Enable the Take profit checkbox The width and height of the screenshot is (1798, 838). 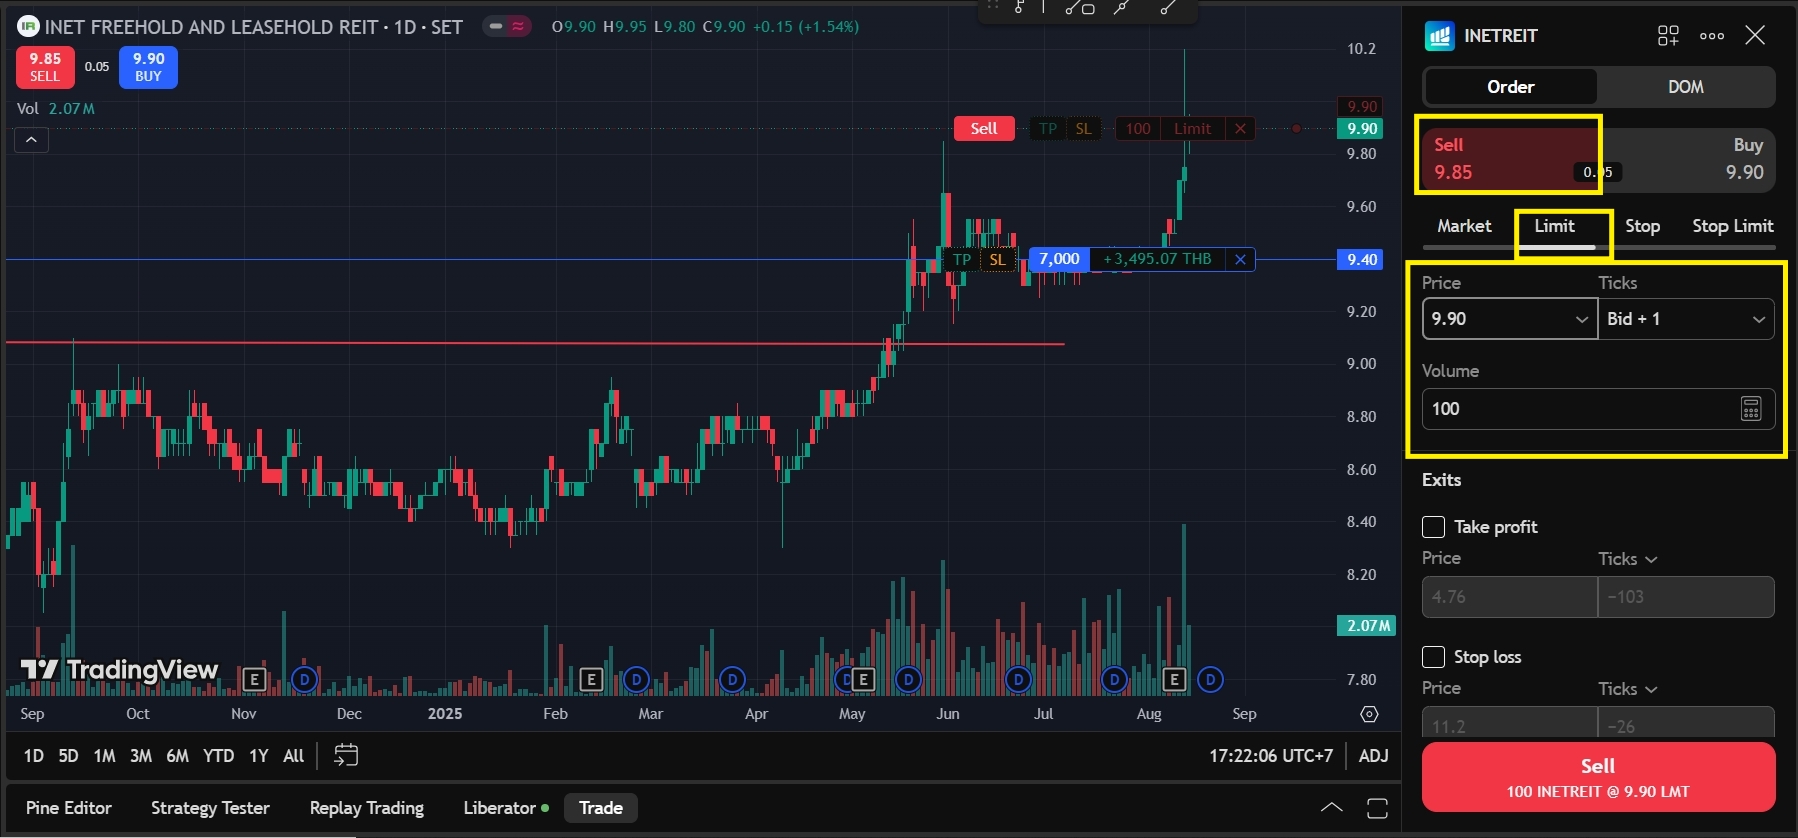click(1433, 527)
